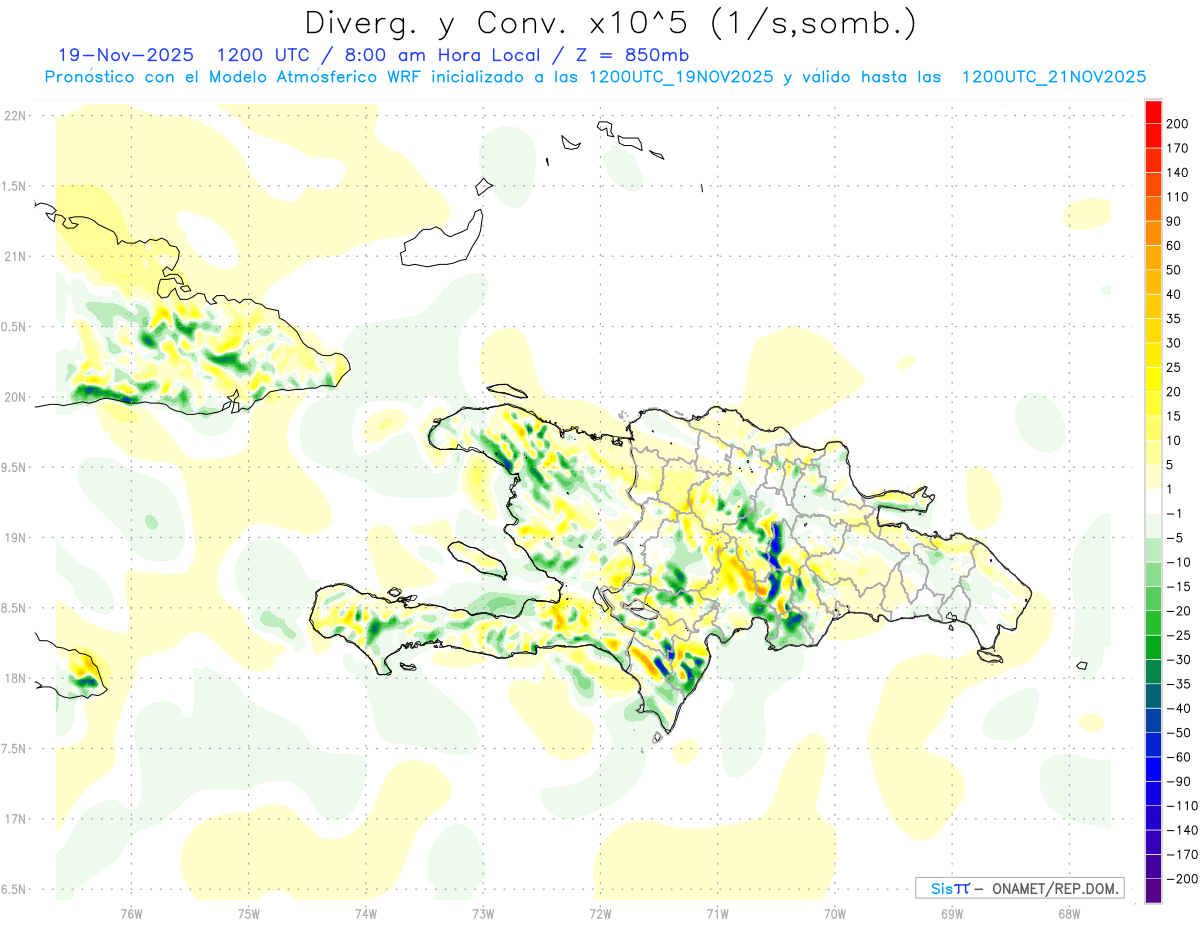1200x927 pixels.
Task: Click the '76W' longitude label
Action: click(x=131, y=913)
